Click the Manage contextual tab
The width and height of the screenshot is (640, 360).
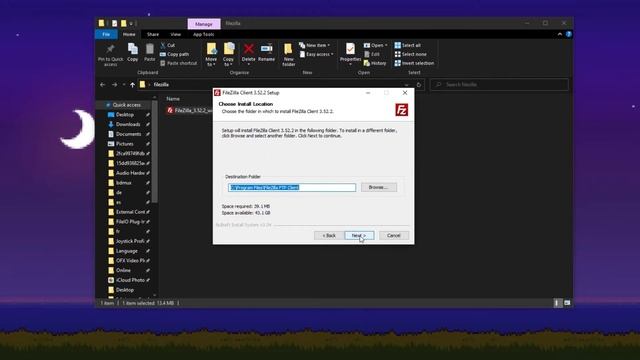tap(204, 24)
